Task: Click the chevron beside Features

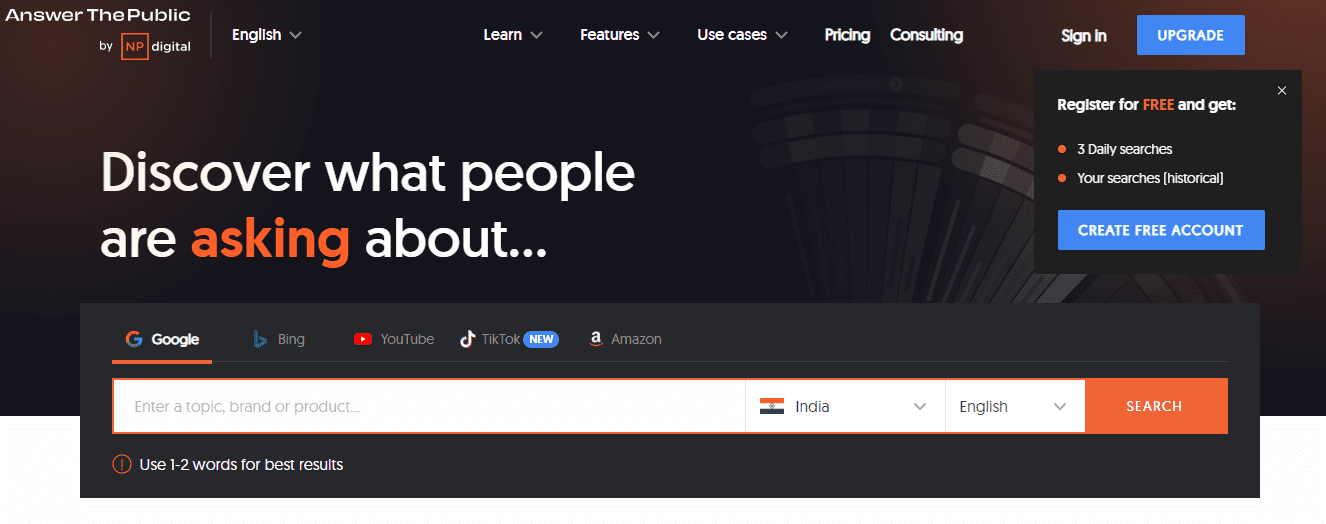Action: pyautogui.click(x=654, y=35)
